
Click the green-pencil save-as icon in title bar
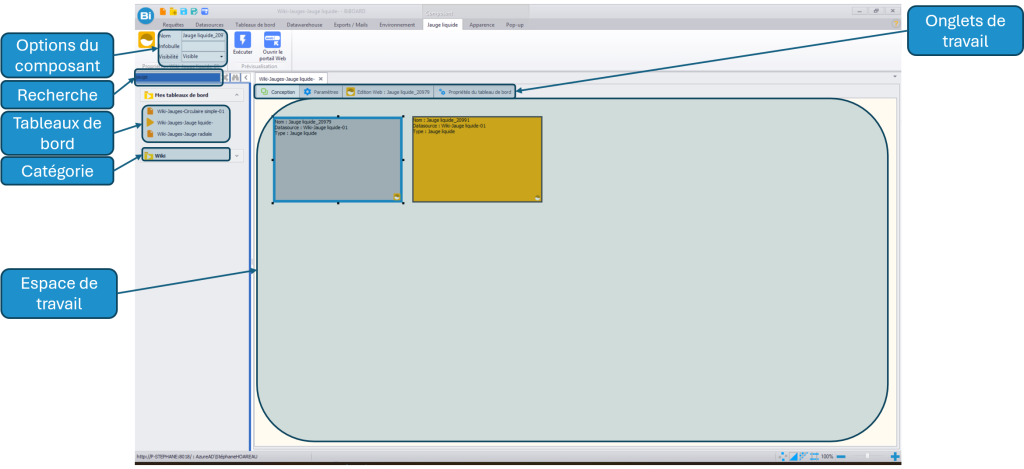click(194, 12)
